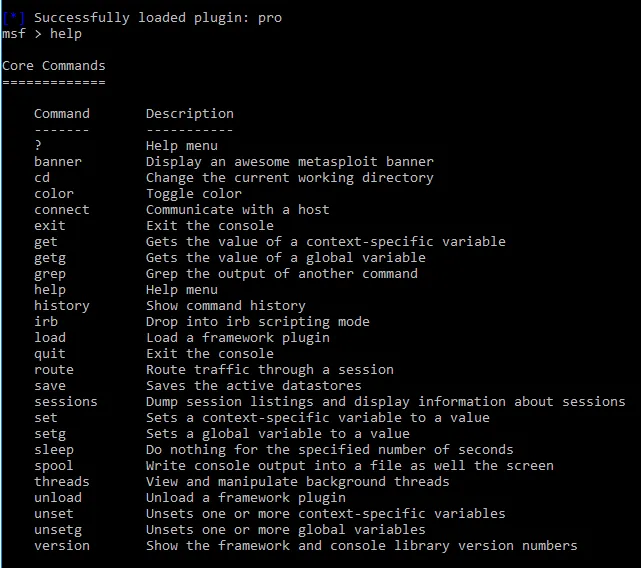Click the 'msf > help' prompt line

tap(42, 34)
